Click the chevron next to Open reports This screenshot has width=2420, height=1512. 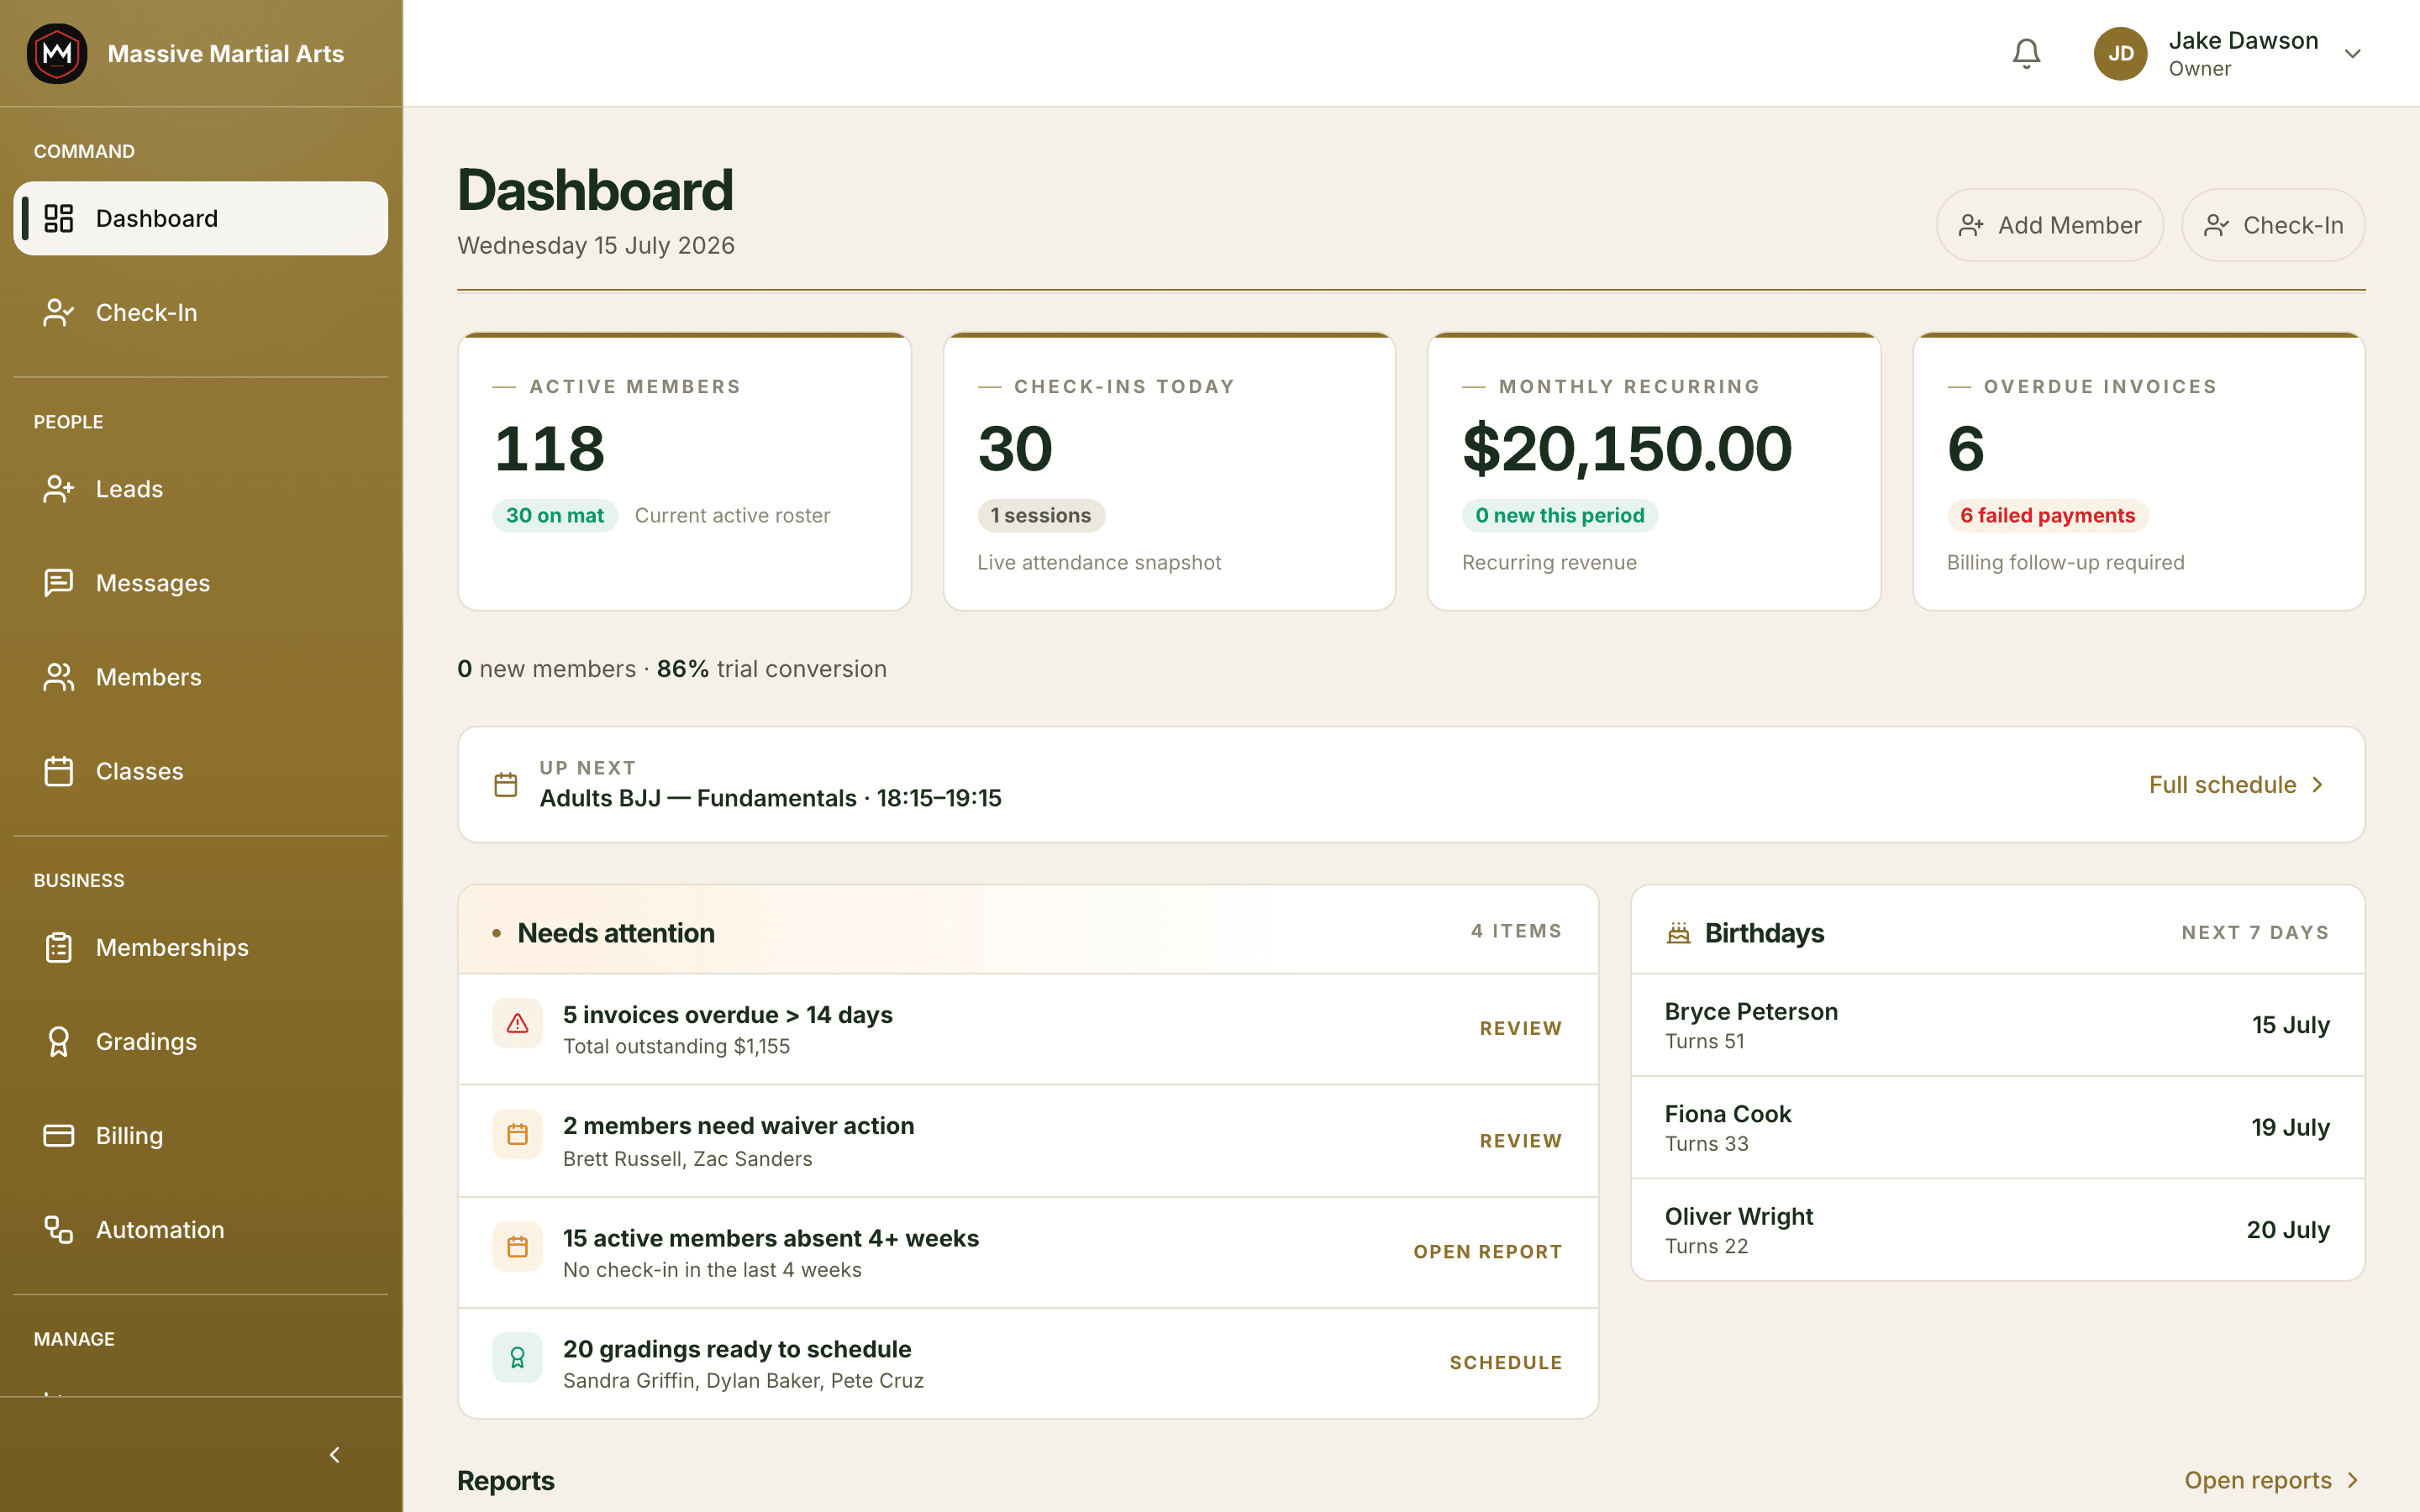click(2352, 1480)
